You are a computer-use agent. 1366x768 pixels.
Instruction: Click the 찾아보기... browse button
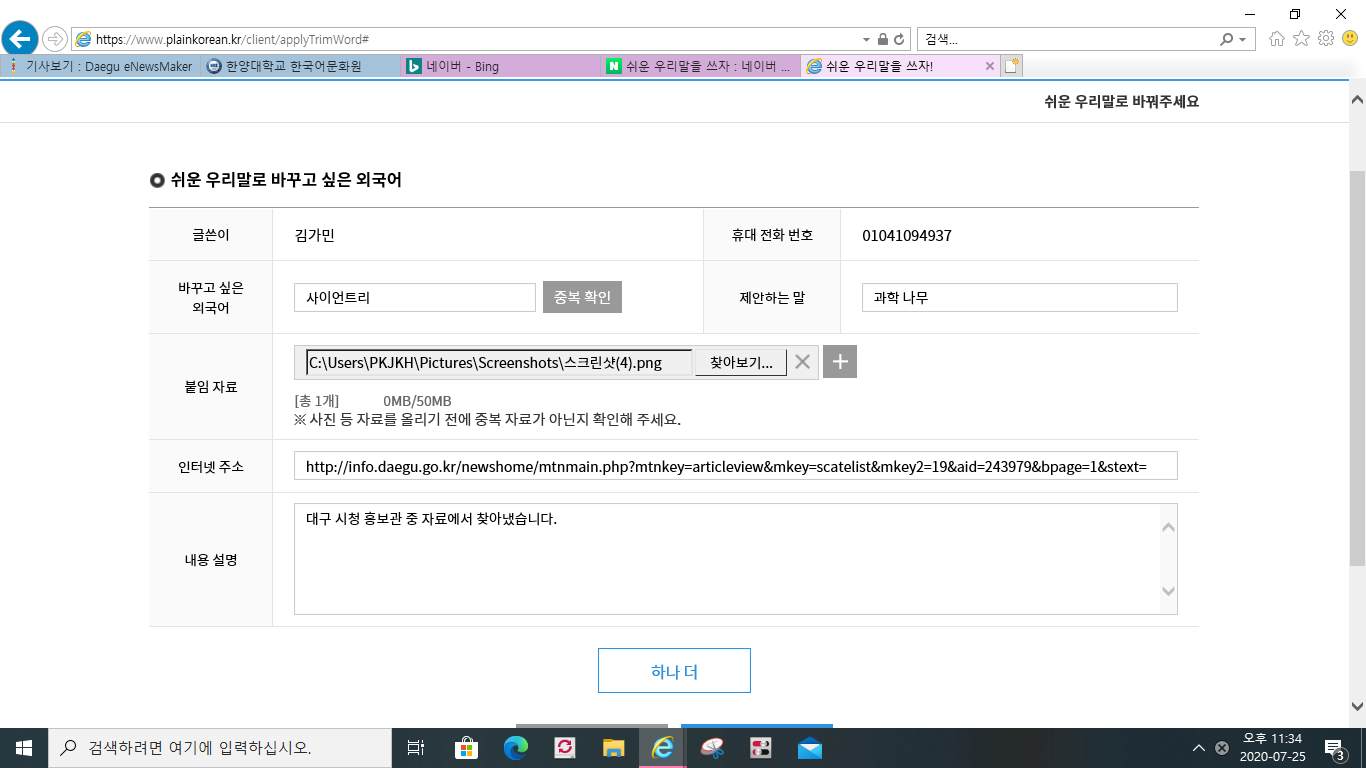pyautogui.click(x=741, y=362)
